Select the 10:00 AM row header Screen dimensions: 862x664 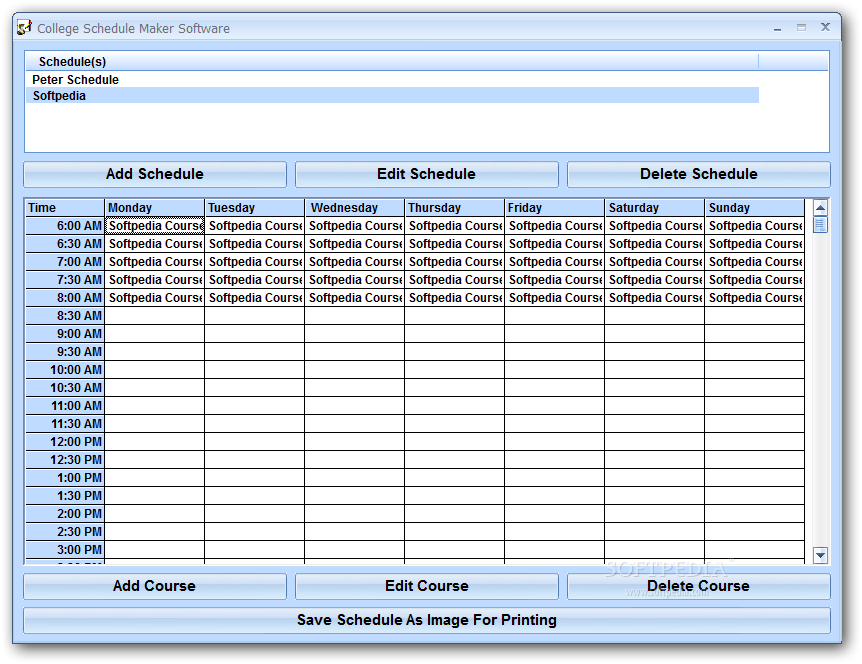pos(65,370)
